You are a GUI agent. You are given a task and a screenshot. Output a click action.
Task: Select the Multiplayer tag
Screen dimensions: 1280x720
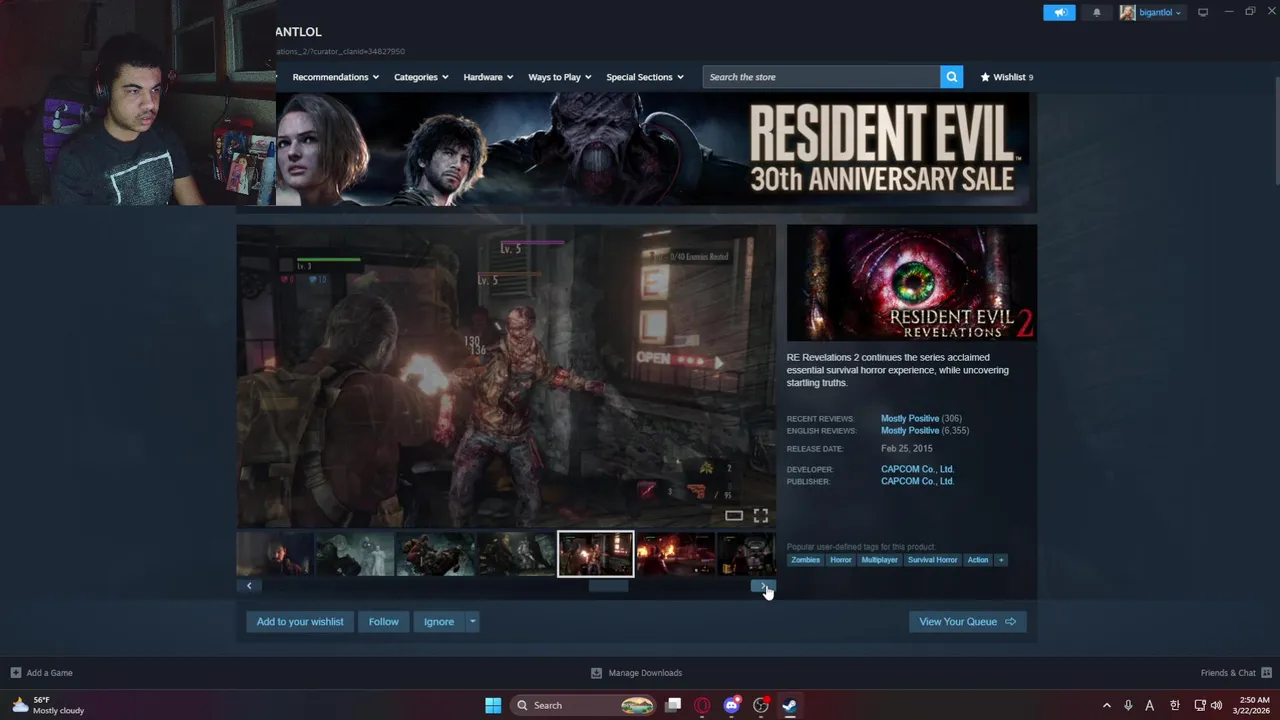[x=880, y=560]
